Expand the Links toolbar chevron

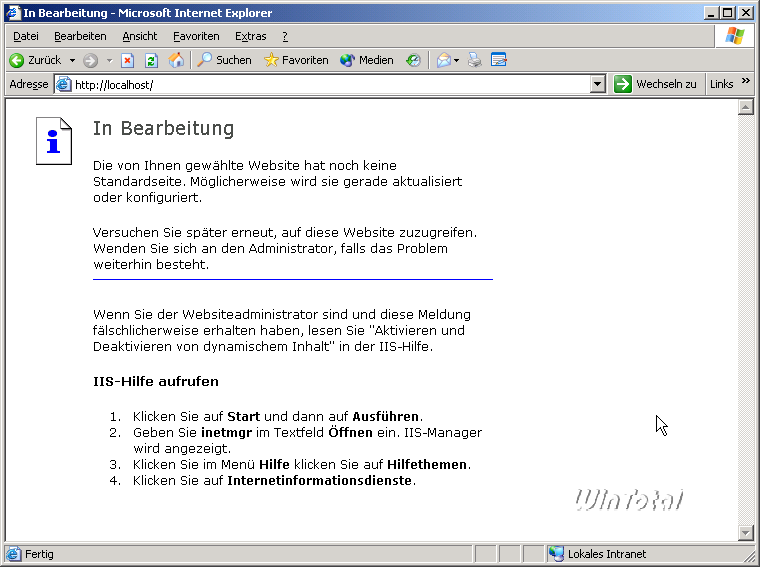746,80
